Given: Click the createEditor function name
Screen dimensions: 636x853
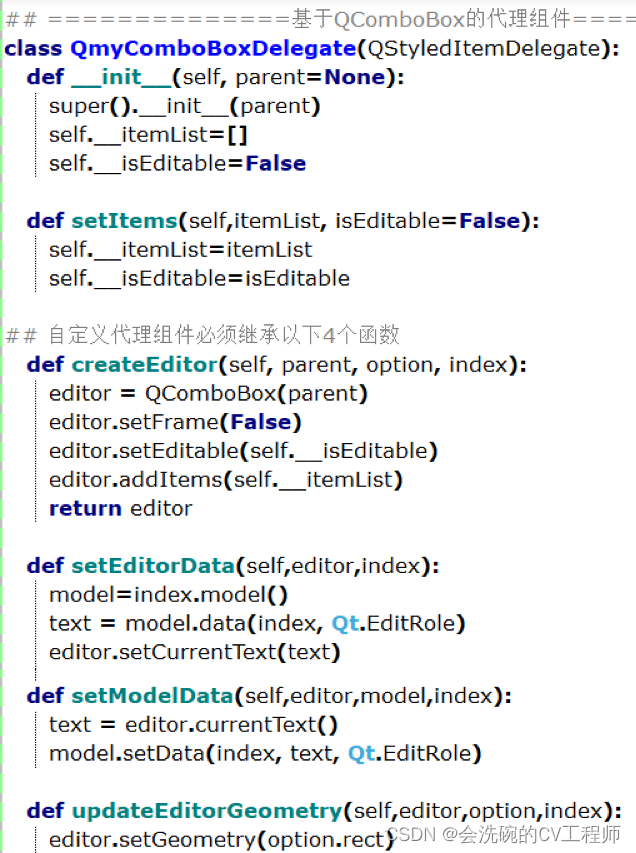Looking at the screenshot, I should tap(145, 365).
